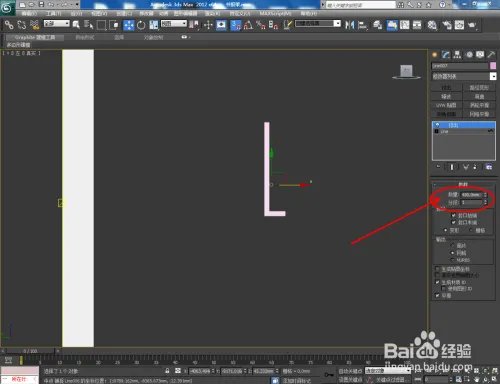Toggle the Snaps Toggle icon
The image size is (500, 384).
pos(236,25)
